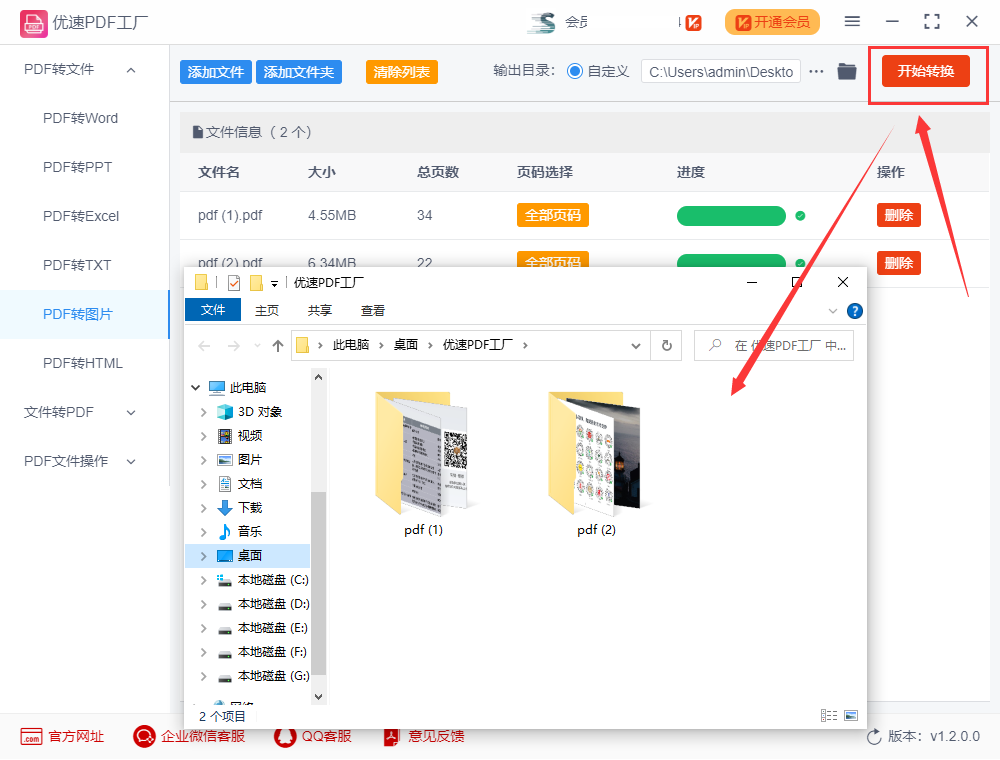Click the VIP badge icon in title bar
This screenshot has width=1000, height=760.
(x=694, y=23)
